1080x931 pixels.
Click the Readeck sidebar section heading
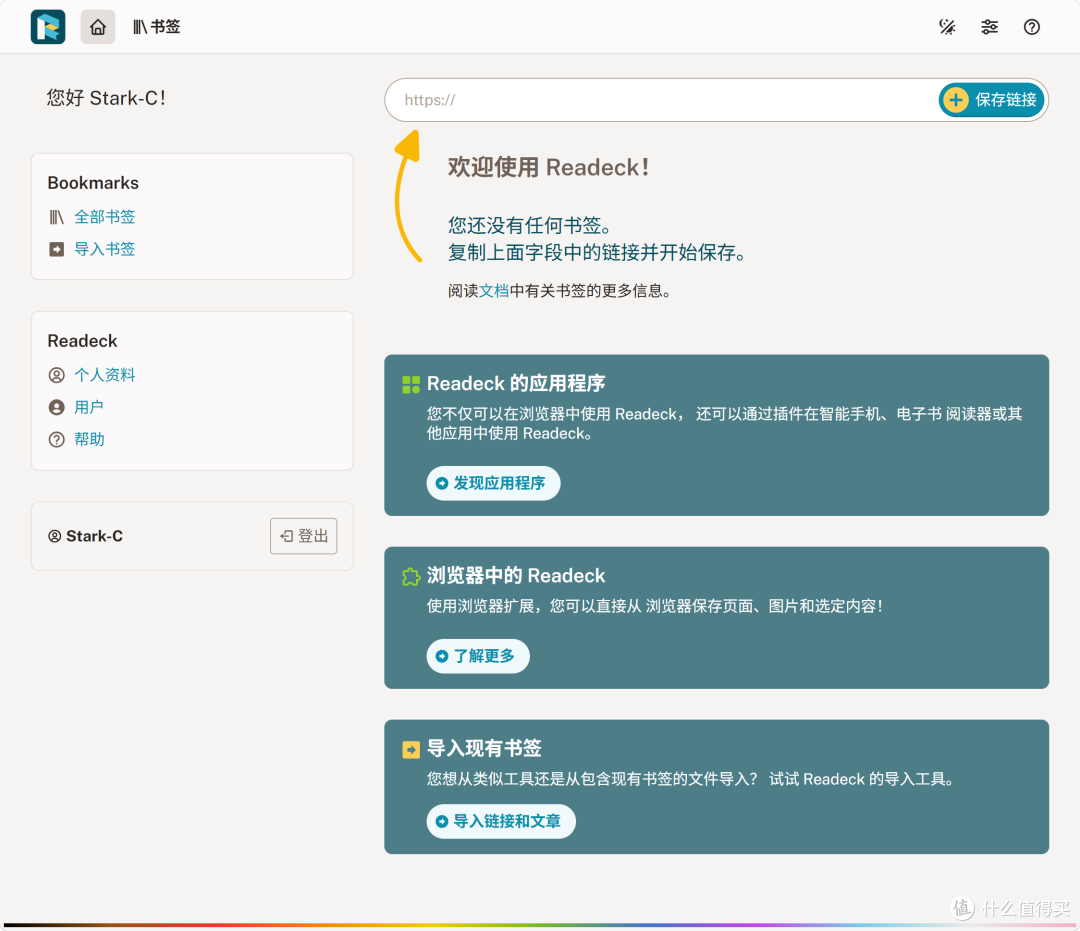click(82, 341)
